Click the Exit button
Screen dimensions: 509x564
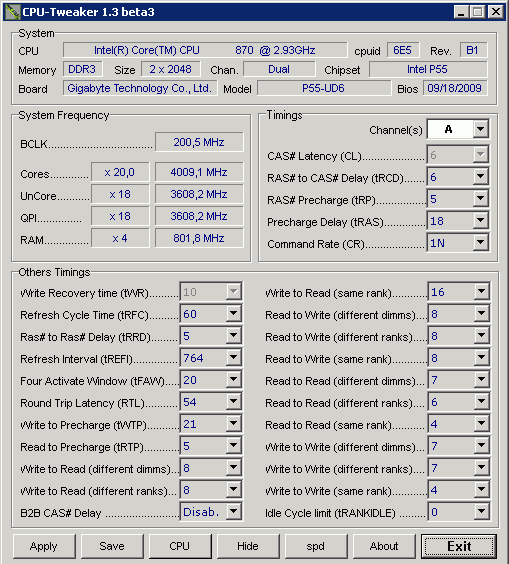(459, 546)
